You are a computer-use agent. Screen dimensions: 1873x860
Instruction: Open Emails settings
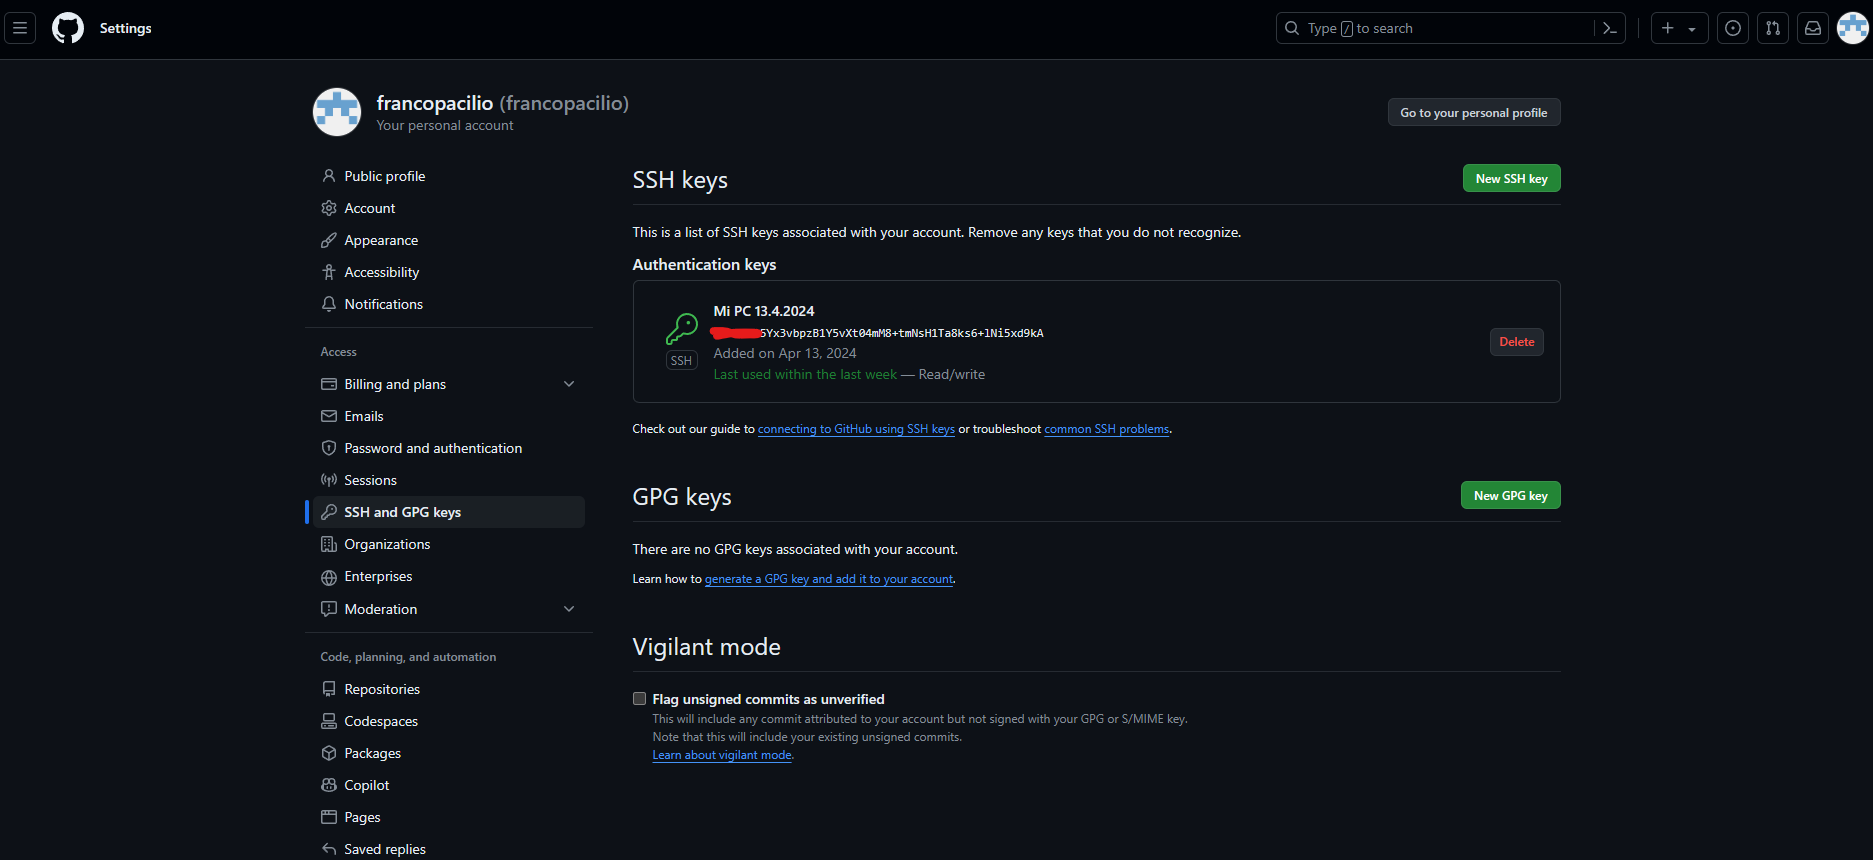click(449, 416)
